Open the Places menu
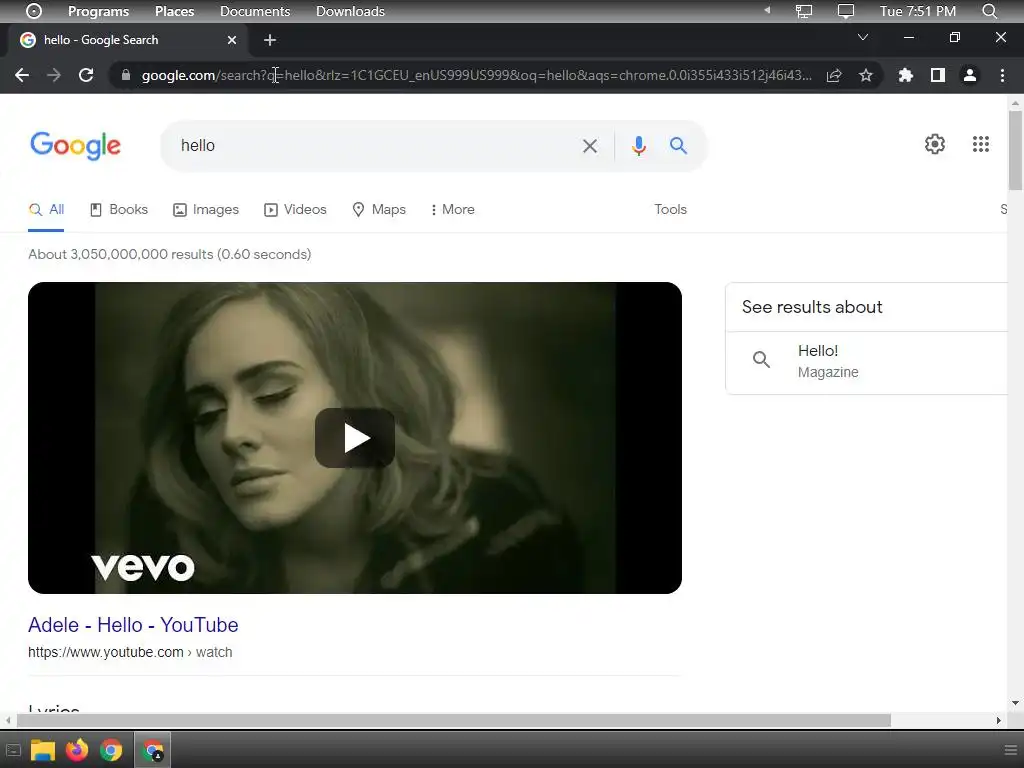1024x768 pixels. (174, 11)
